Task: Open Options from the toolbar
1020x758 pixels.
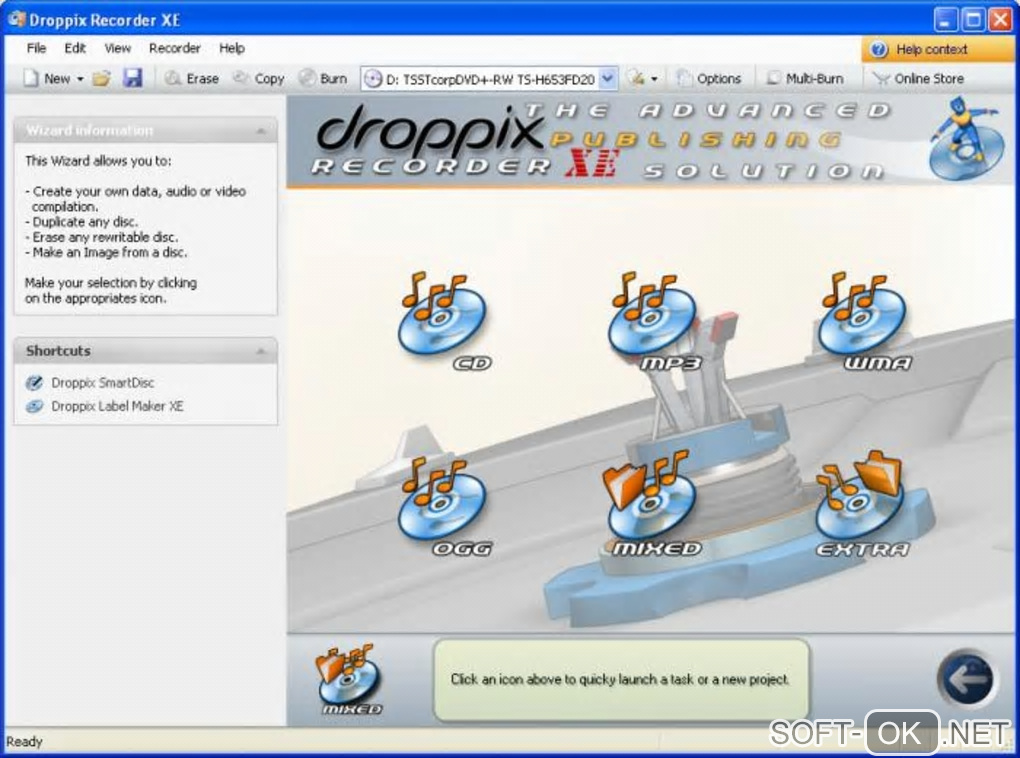Action: click(709, 78)
